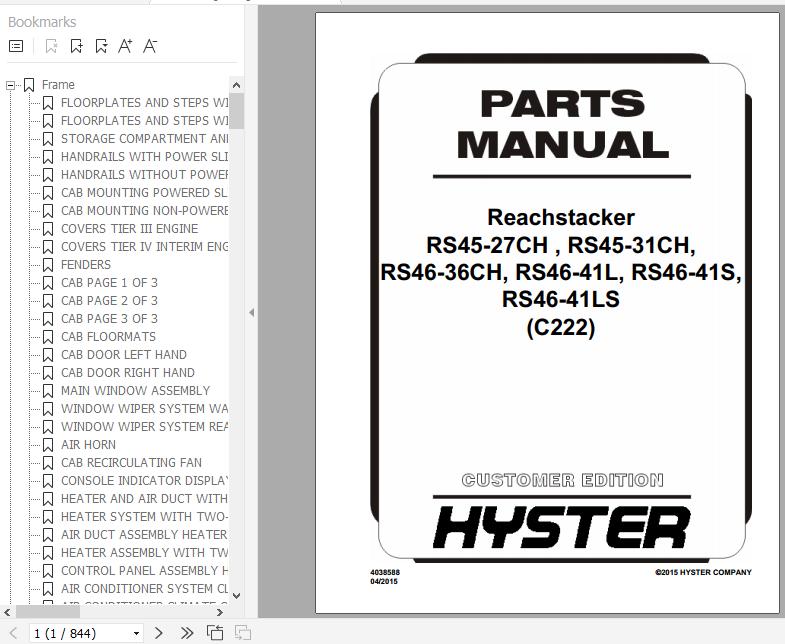The height and width of the screenshot is (644, 785).
Task: Open WINDOW WIPER SYSTEM WA bookmark
Action: pos(144,409)
